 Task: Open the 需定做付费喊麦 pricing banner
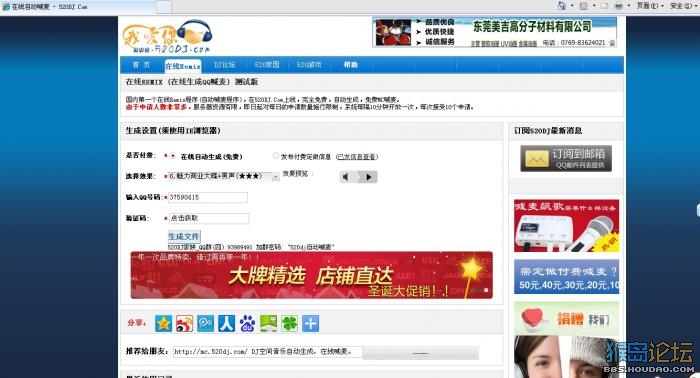[x=566, y=277]
